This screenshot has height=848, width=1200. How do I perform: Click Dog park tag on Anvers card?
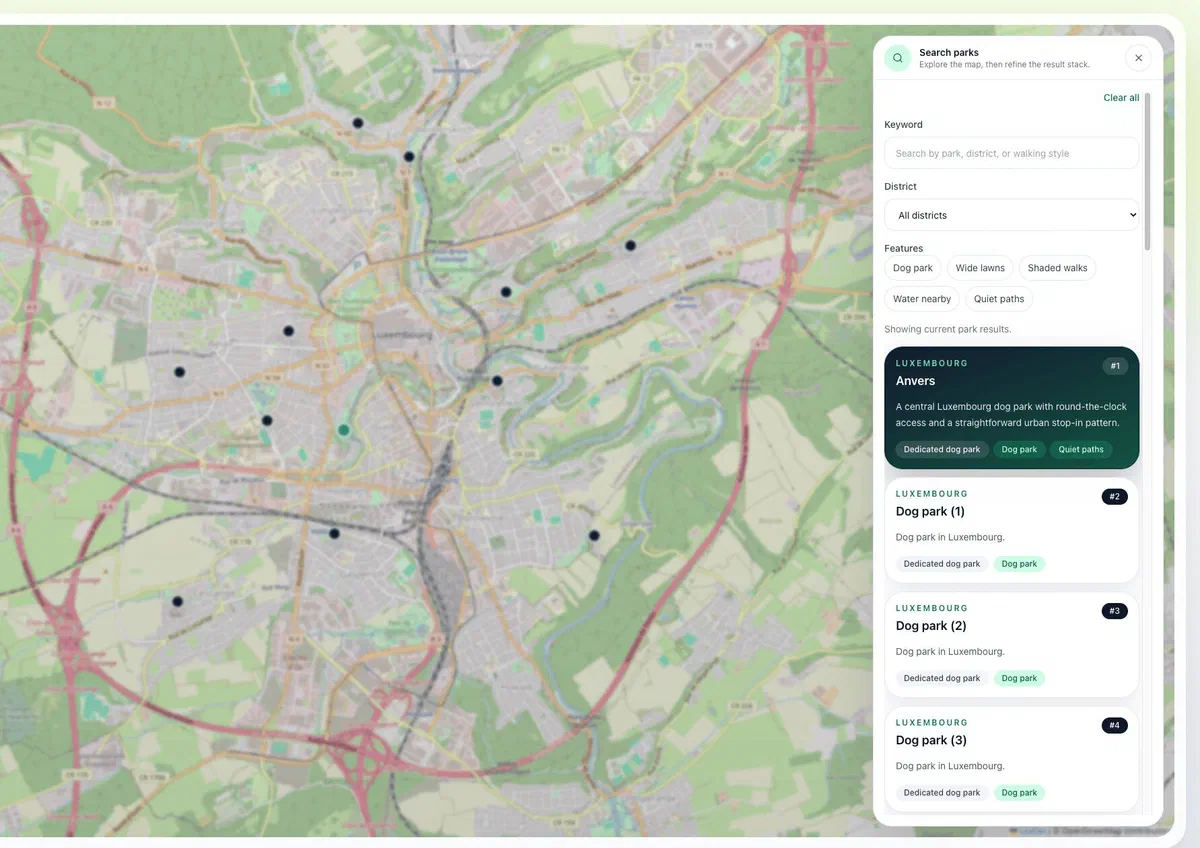(1019, 450)
